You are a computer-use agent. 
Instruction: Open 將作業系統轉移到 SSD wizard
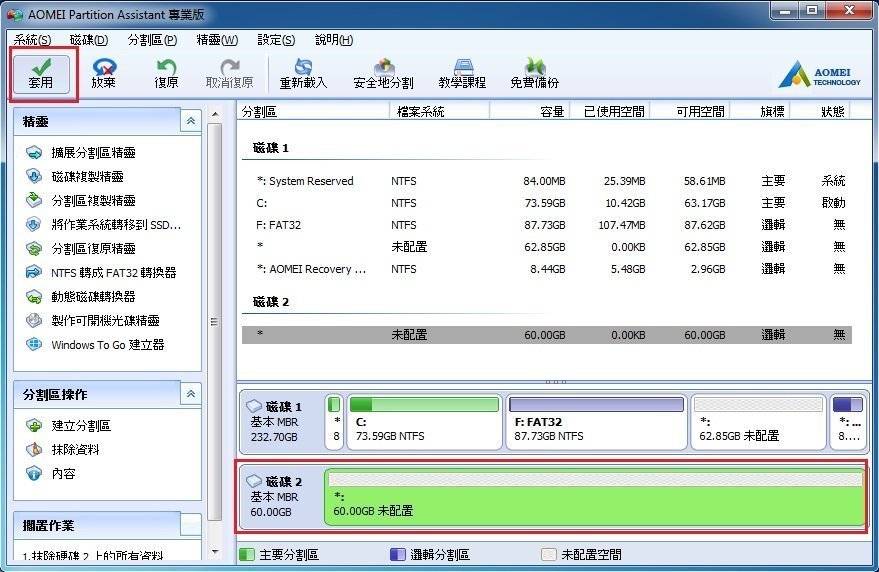tap(104, 225)
